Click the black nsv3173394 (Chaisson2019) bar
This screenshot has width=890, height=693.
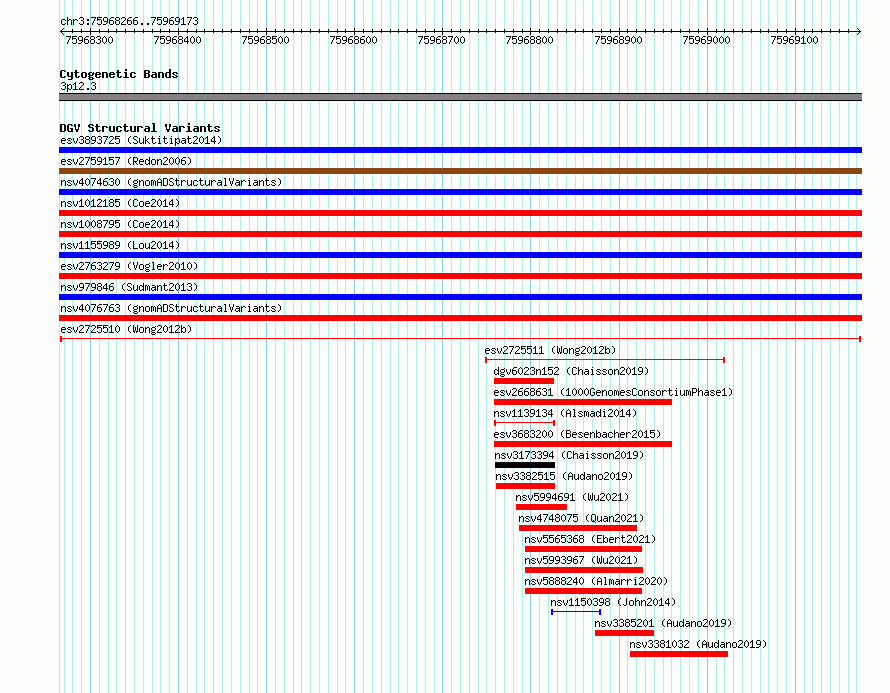525,465
